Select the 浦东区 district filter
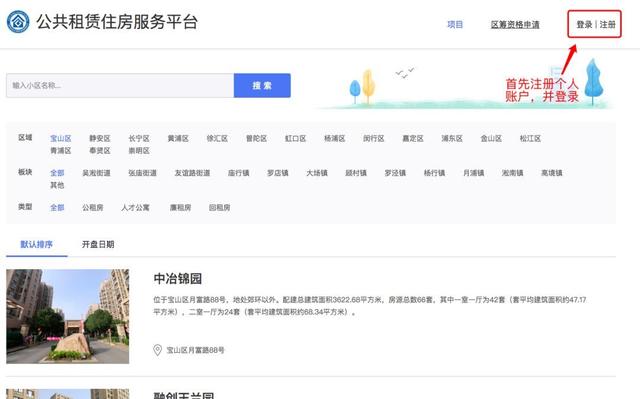The image size is (640, 399). tap(452, 138)
